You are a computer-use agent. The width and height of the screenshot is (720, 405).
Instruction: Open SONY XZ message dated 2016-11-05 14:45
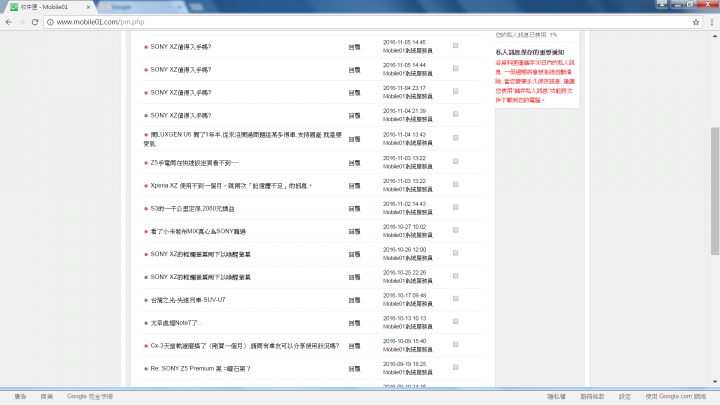[x=181, y=47]
